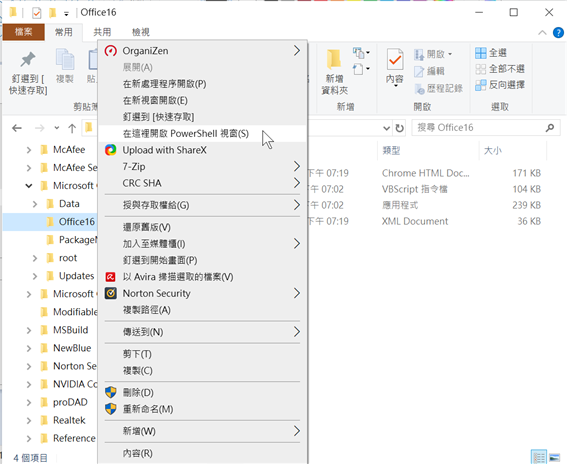The image size is (567, 464).
Task: Click the Back navigation arrow
Action: point(17,128)
